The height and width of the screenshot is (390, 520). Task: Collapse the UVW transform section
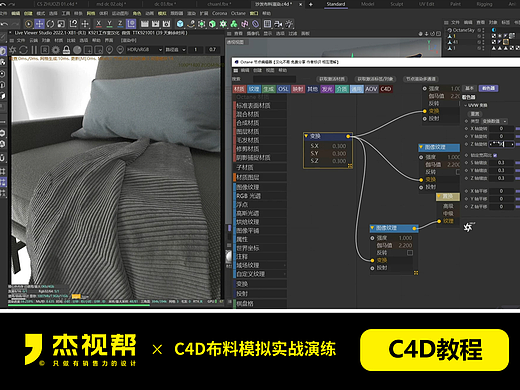coord(466,105)
